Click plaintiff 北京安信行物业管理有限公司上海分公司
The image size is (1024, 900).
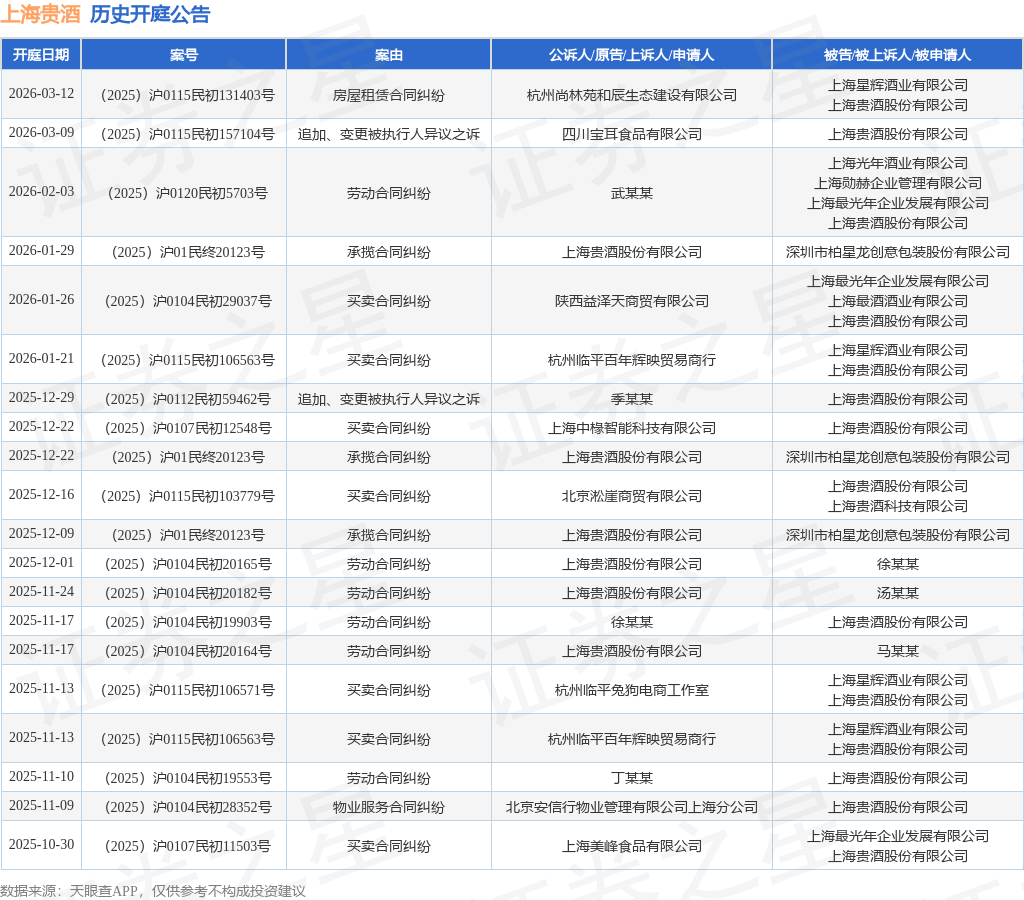(x=632, y=807)
